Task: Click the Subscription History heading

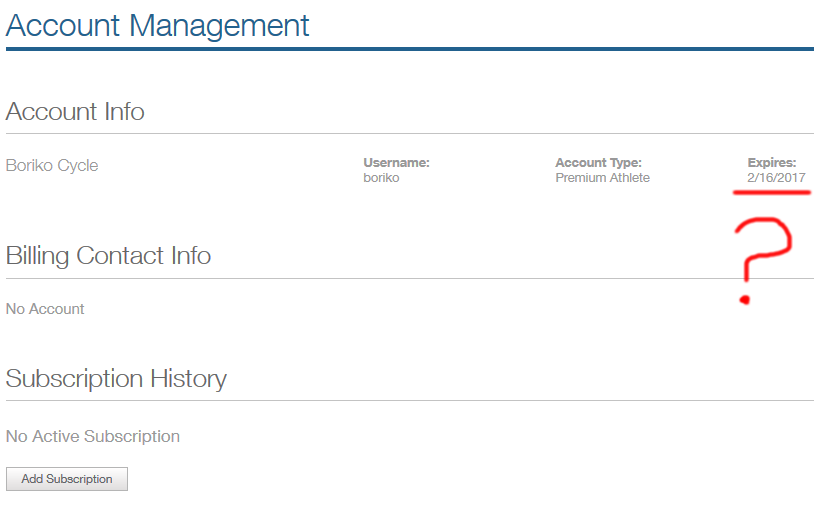Action: pyautogui.click(x=116, y=378)
